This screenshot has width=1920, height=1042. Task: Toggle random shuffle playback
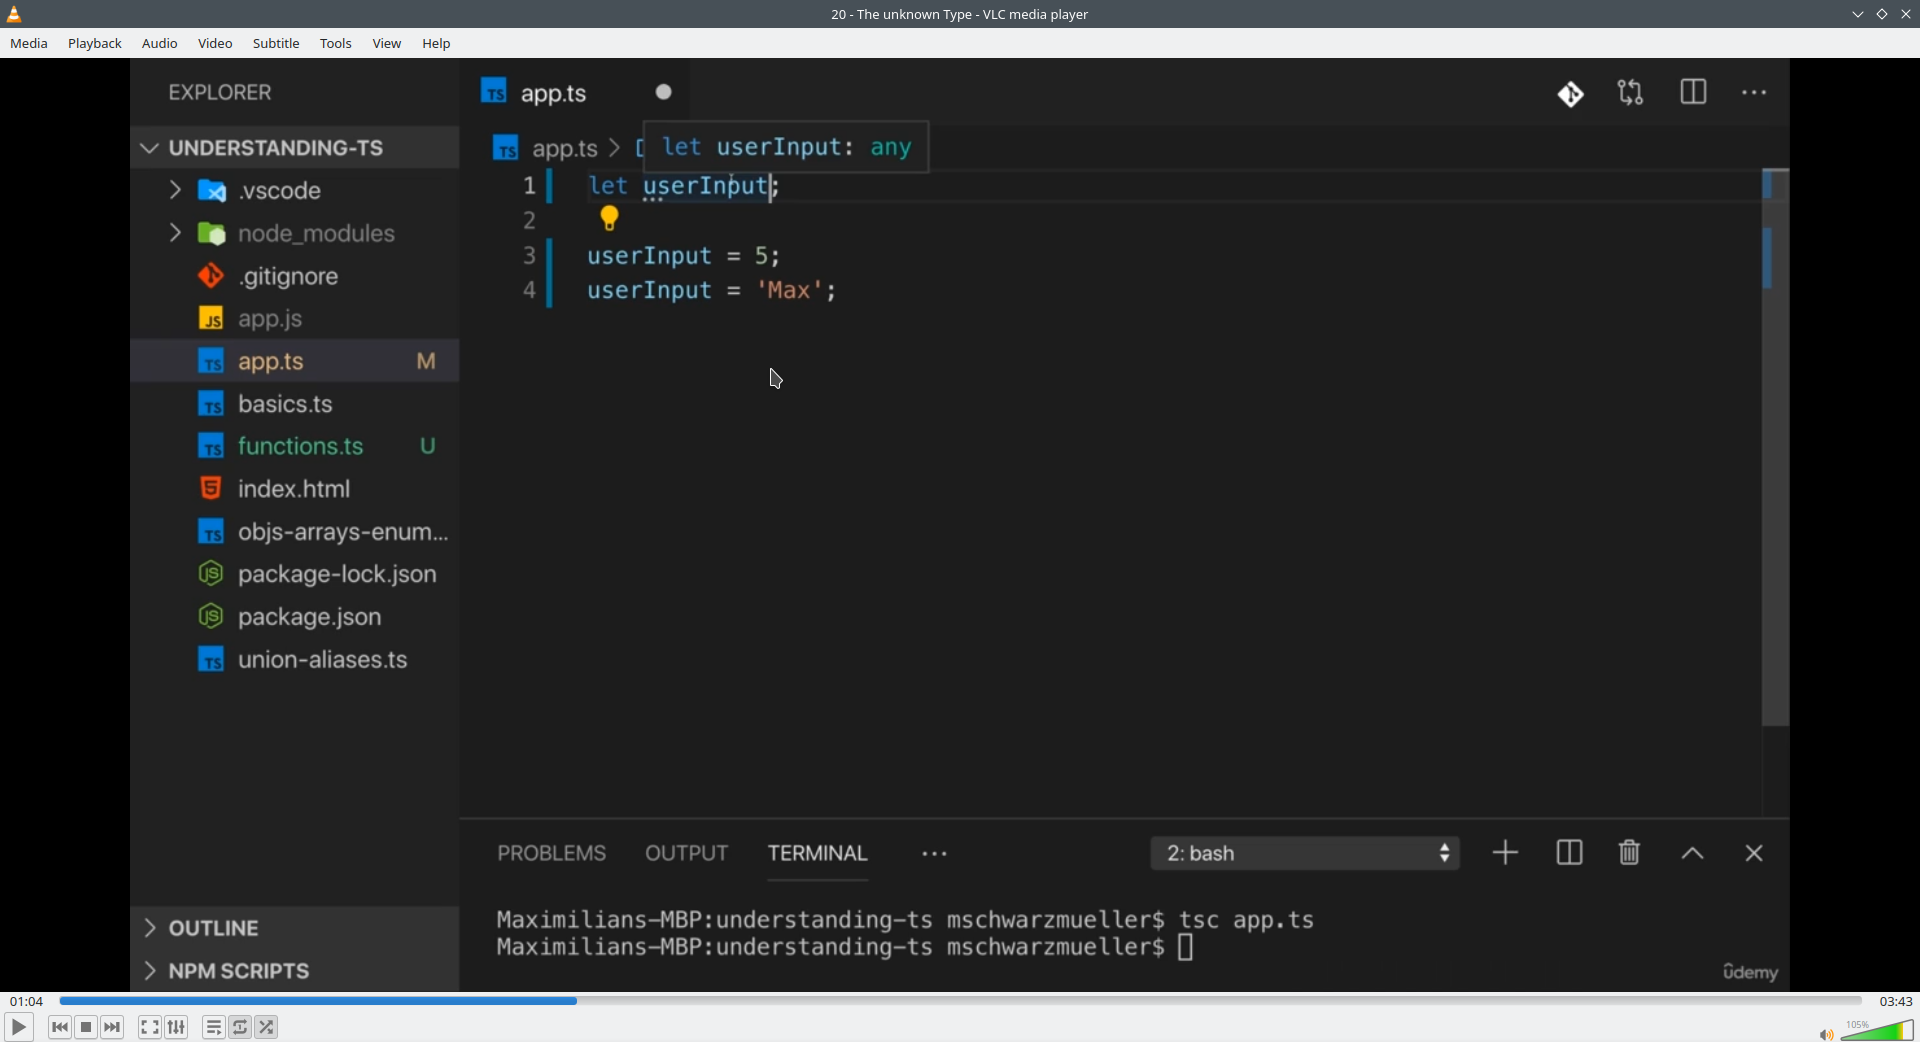coord(268,1027)
